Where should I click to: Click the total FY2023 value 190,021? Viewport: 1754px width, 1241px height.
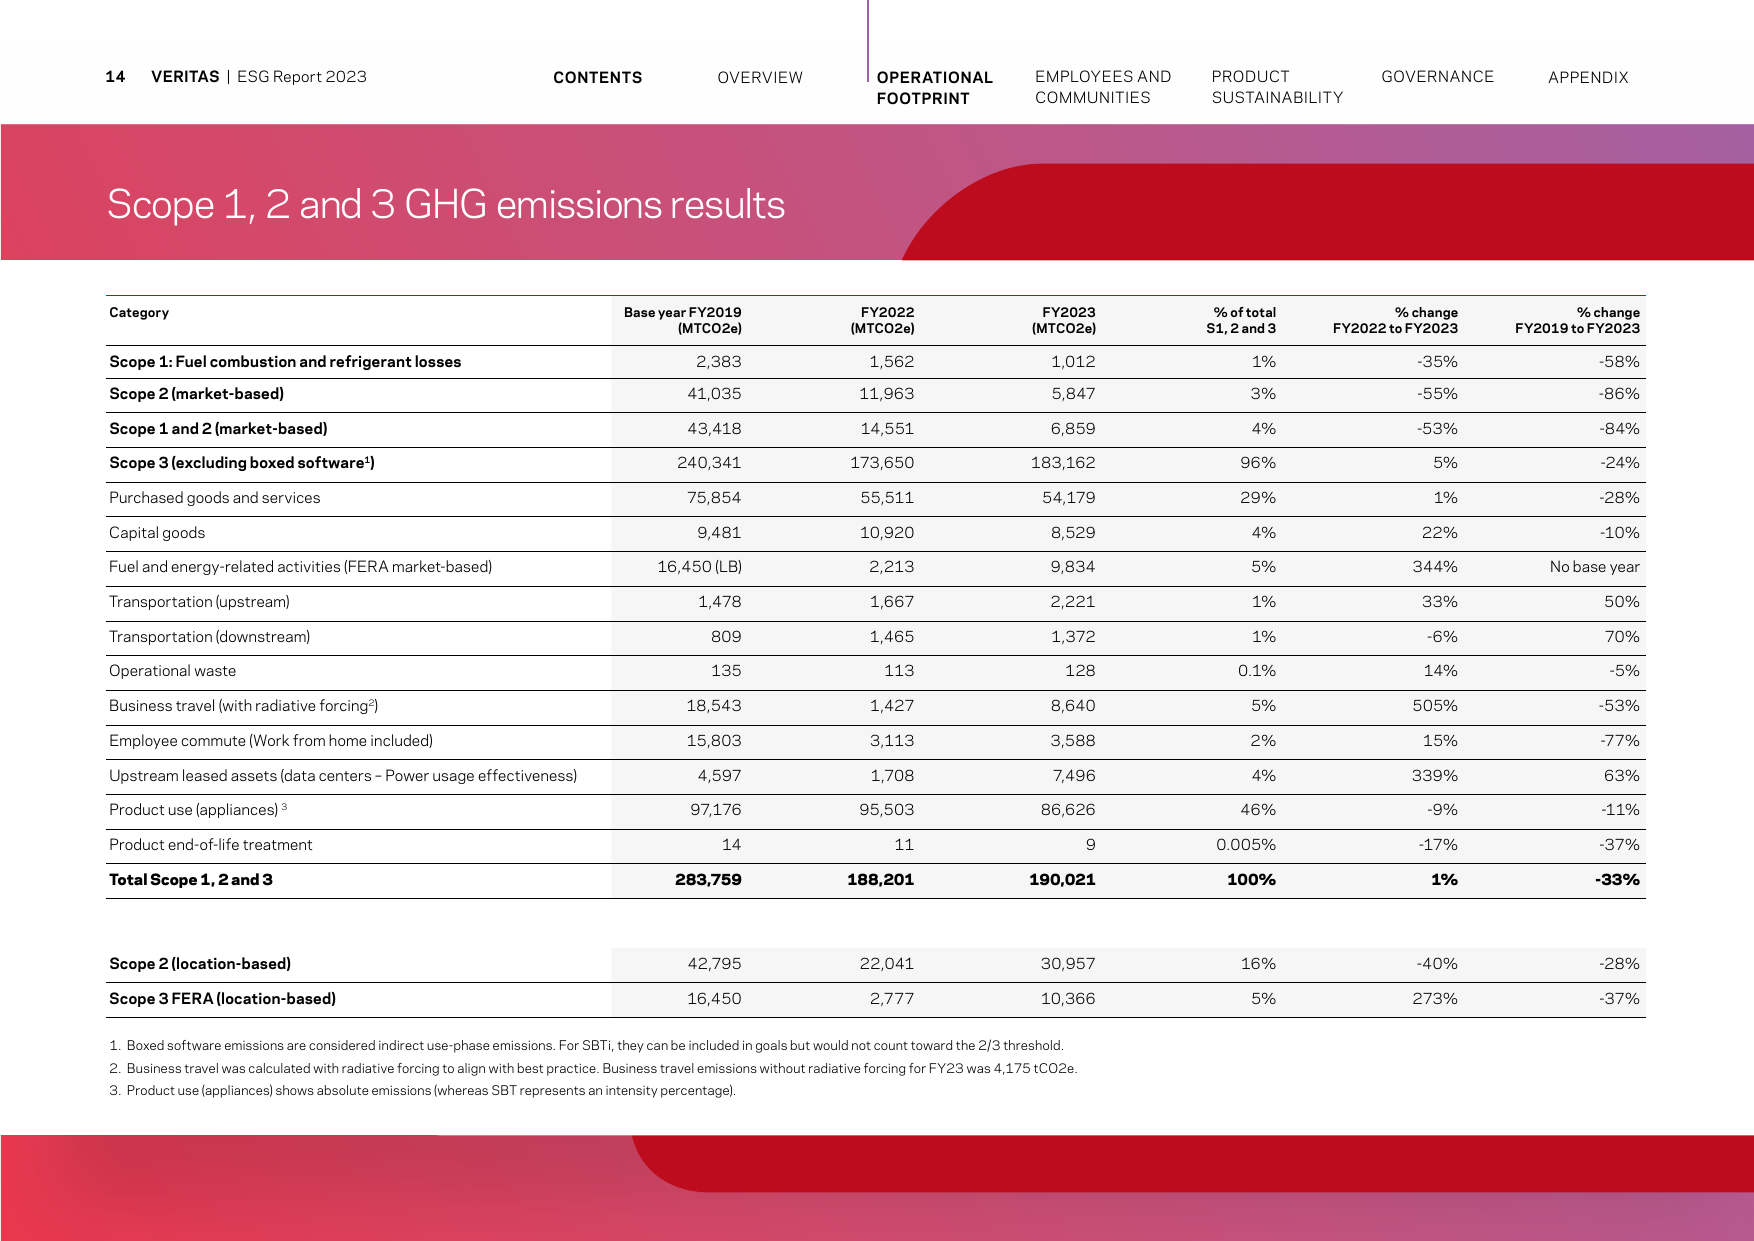[1062, 880]
